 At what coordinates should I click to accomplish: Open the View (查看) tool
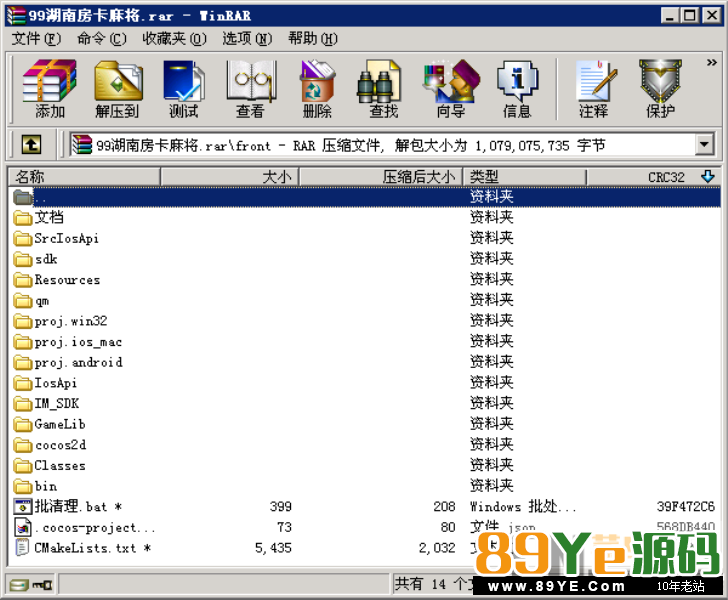[251, 88]
